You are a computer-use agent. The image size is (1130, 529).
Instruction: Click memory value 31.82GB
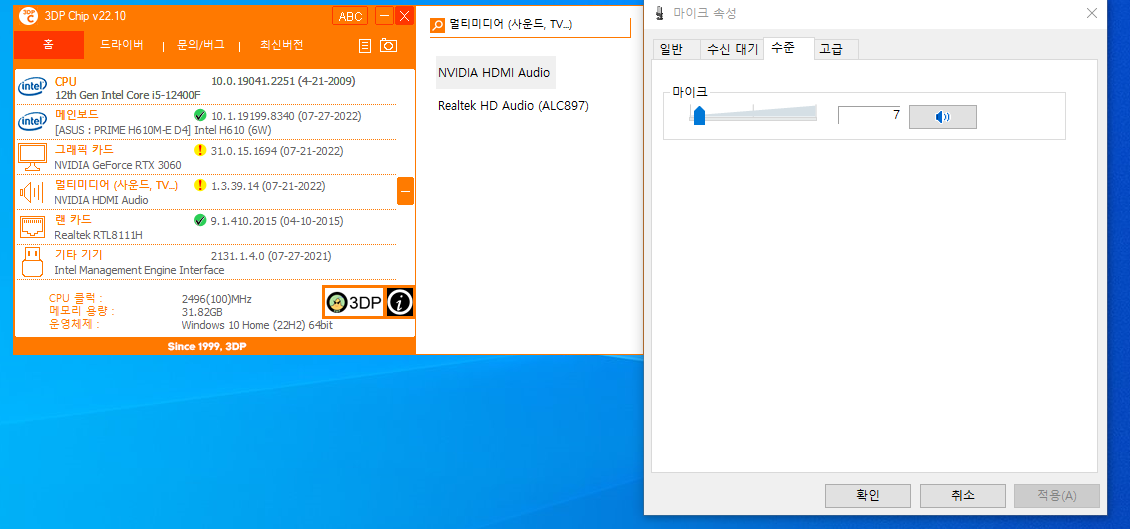coord(203,312)
